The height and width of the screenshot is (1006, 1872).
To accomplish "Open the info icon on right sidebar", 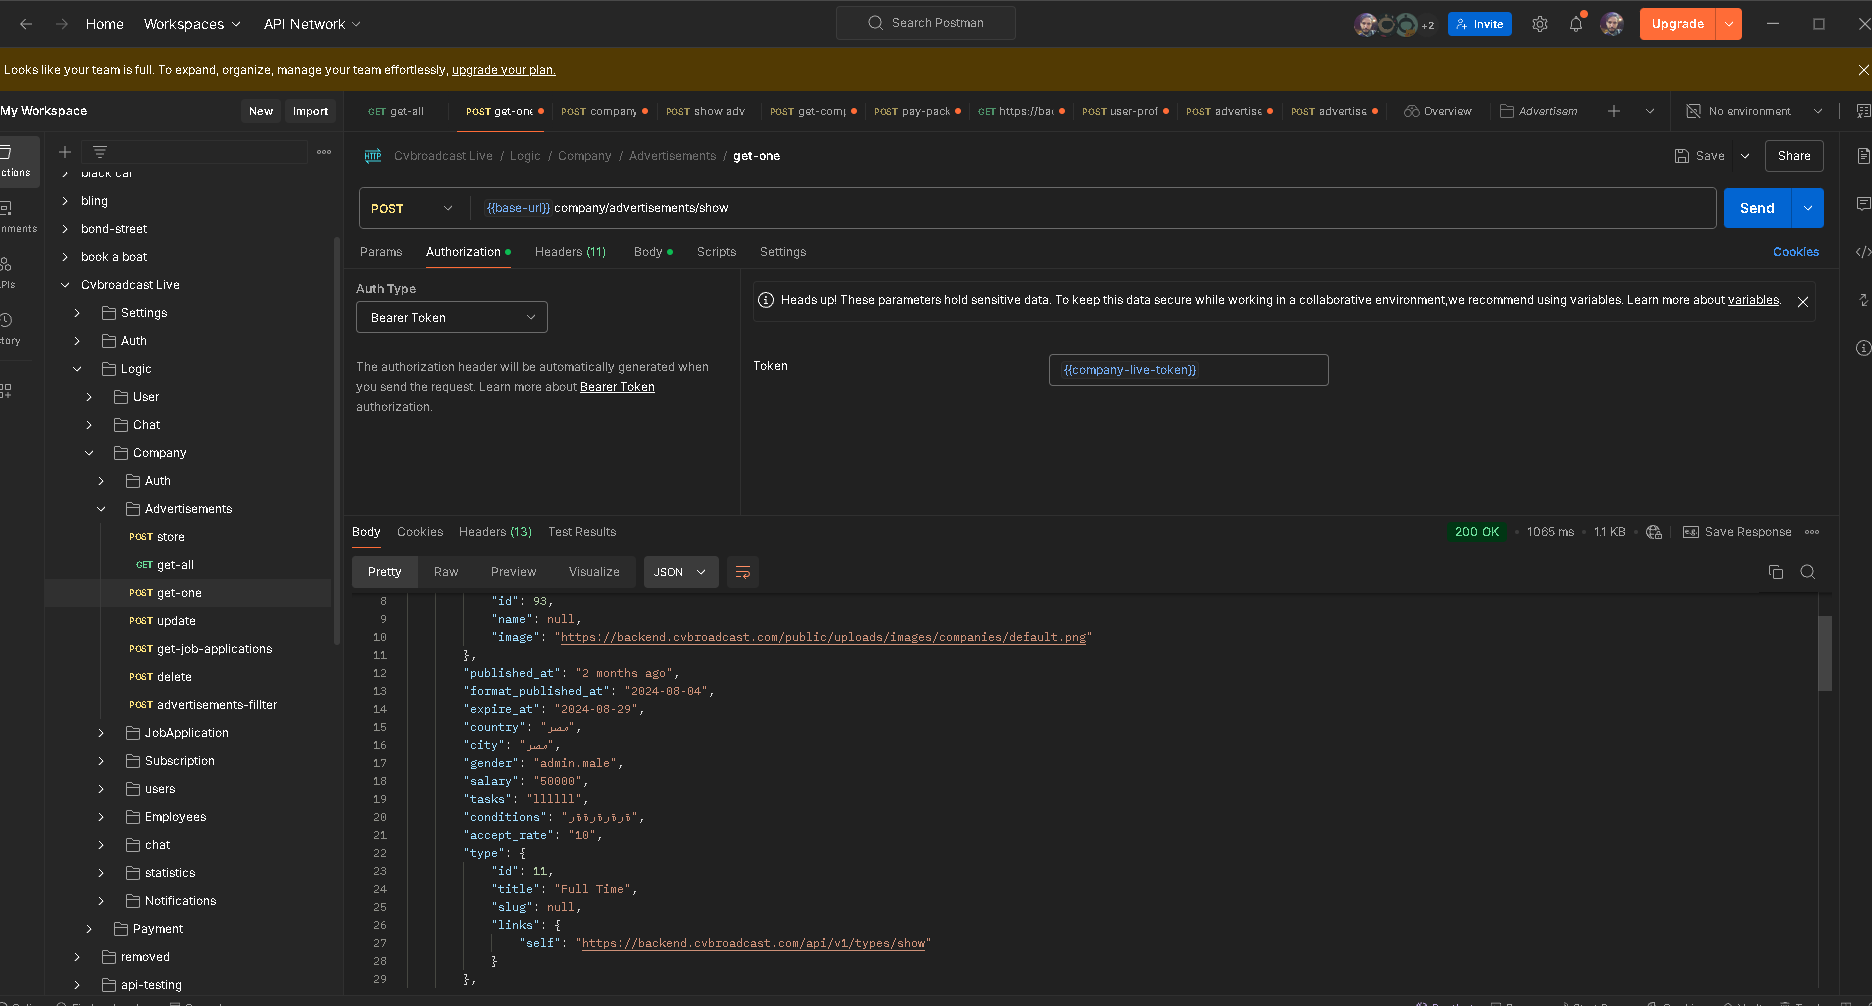I will coord(1863,348).
